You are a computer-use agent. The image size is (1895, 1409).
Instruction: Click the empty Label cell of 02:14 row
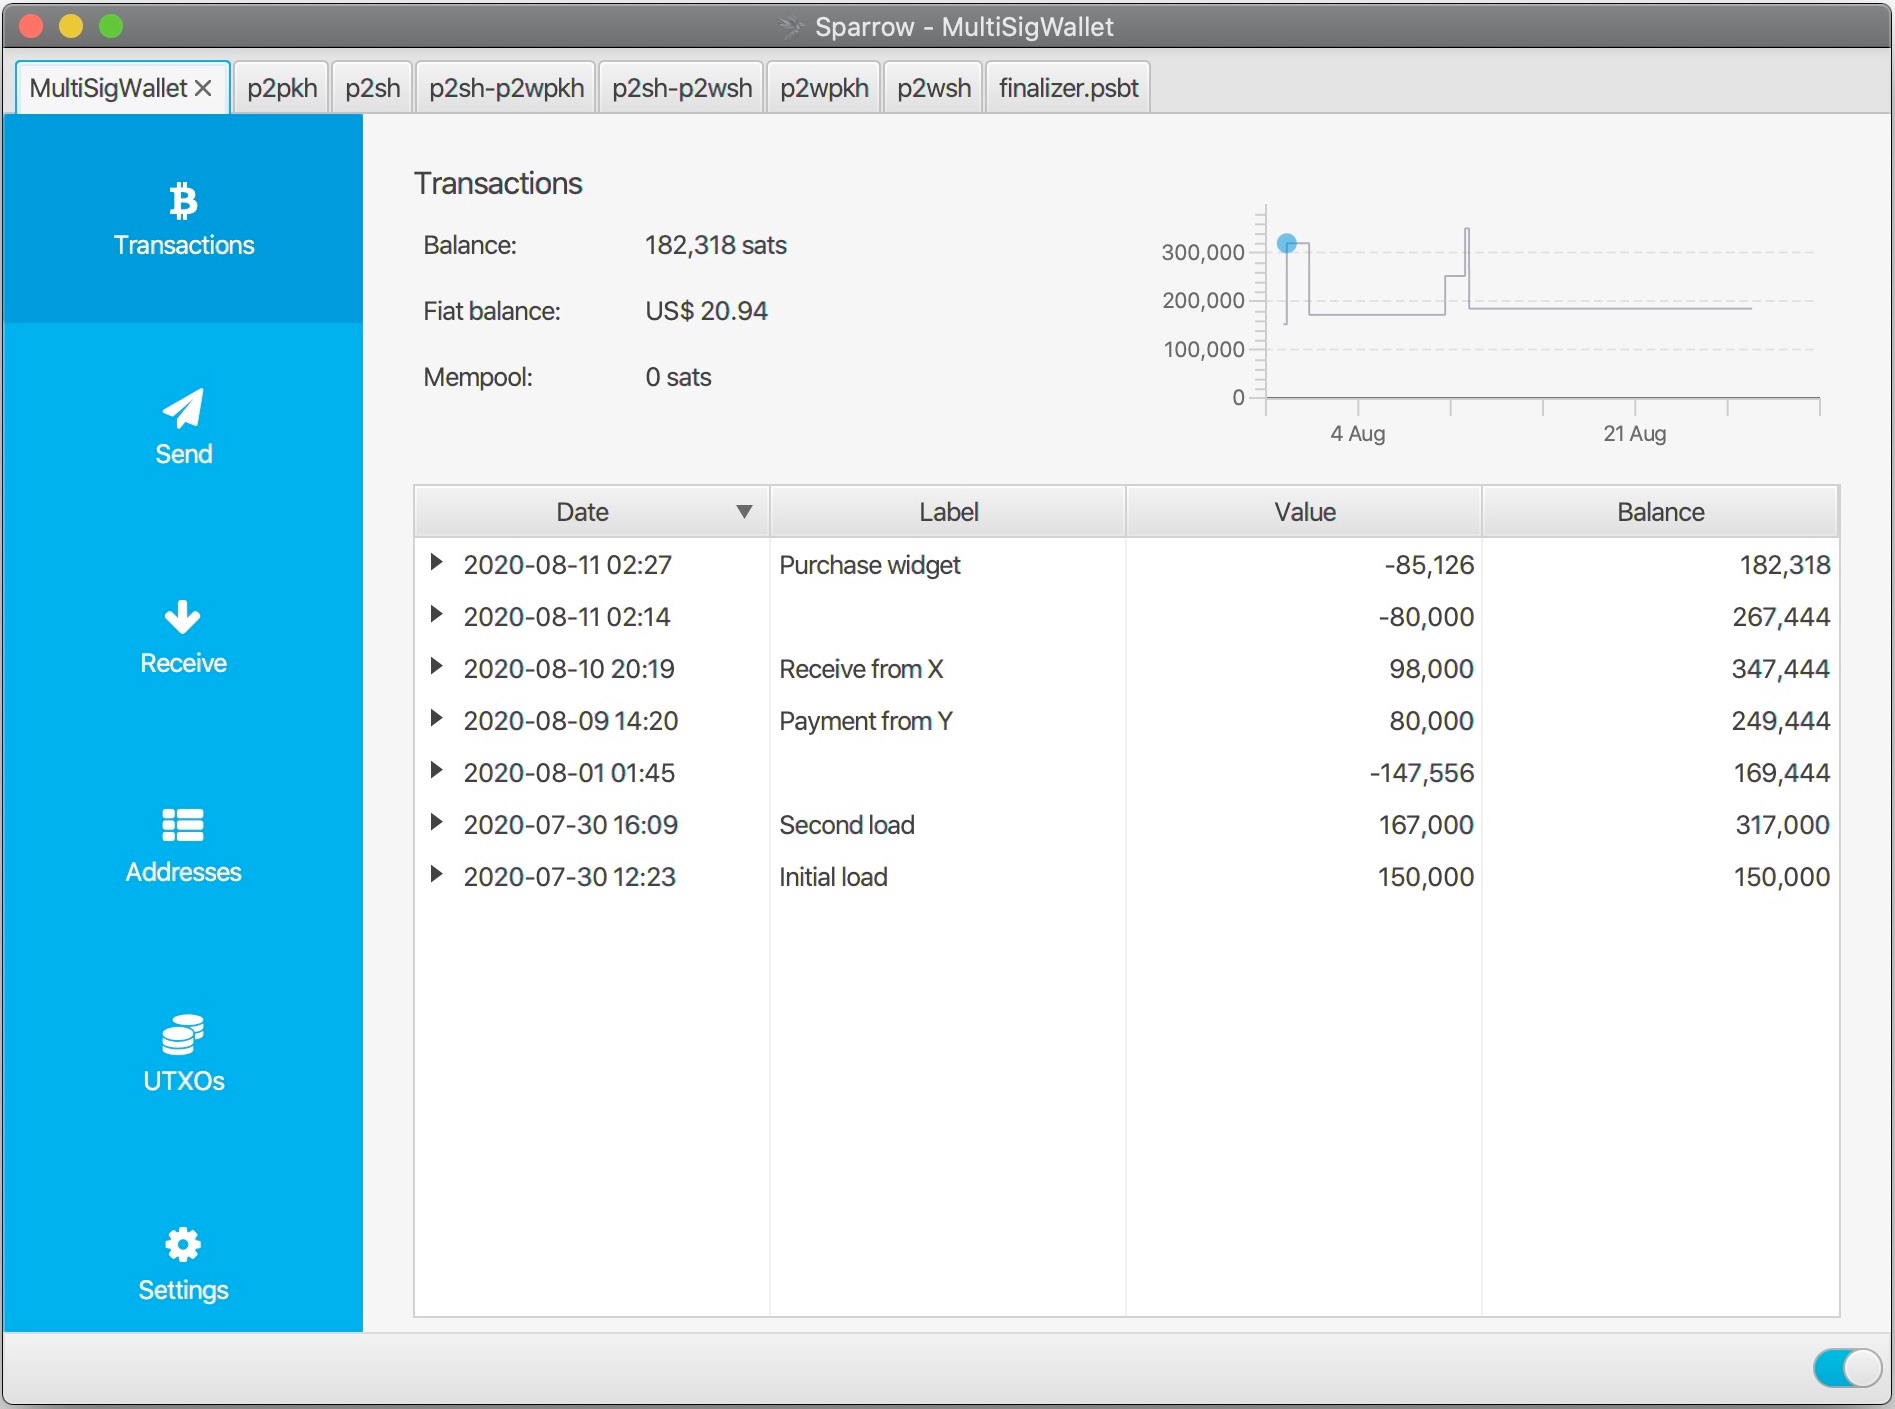tap(948, 617)
